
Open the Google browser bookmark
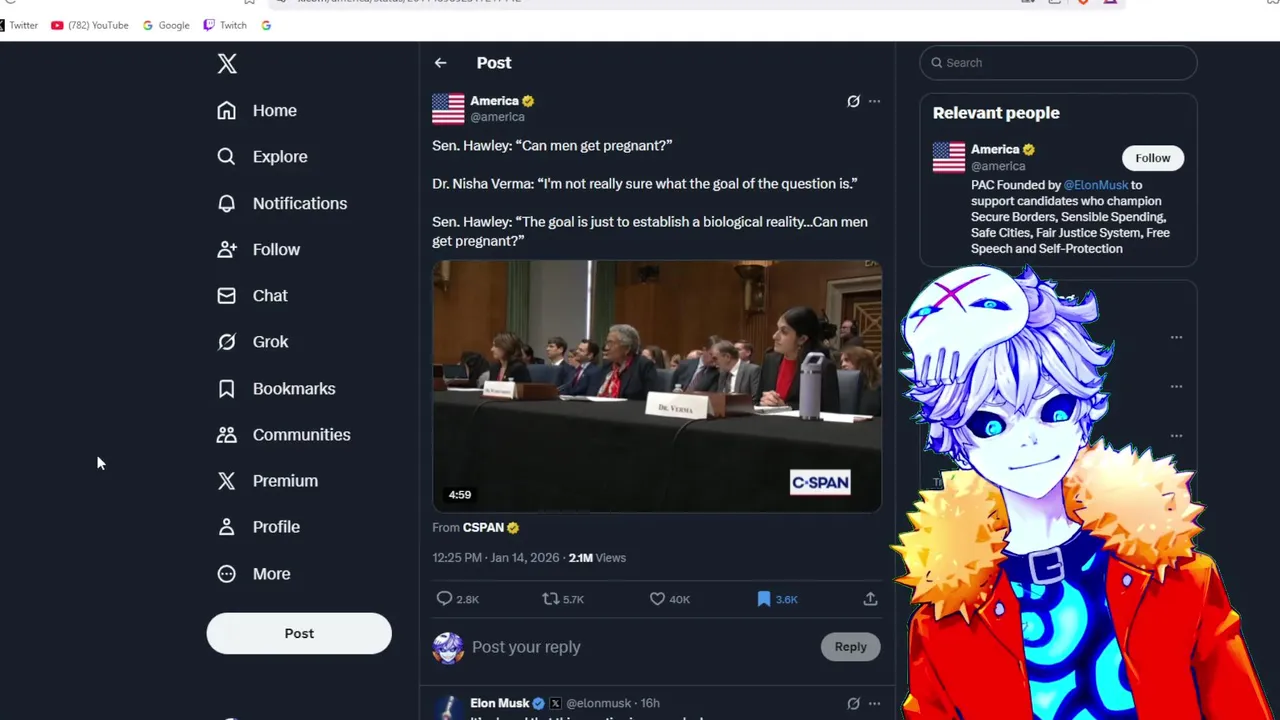click(166, 25)
